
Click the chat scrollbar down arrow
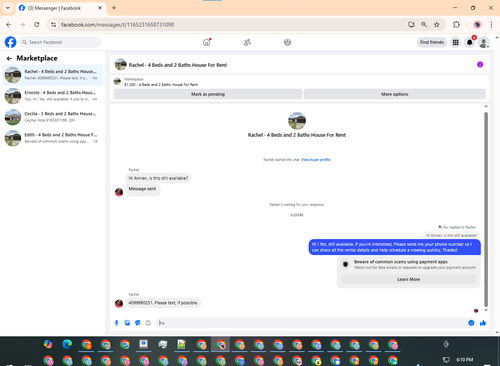[x=486, y=310]
